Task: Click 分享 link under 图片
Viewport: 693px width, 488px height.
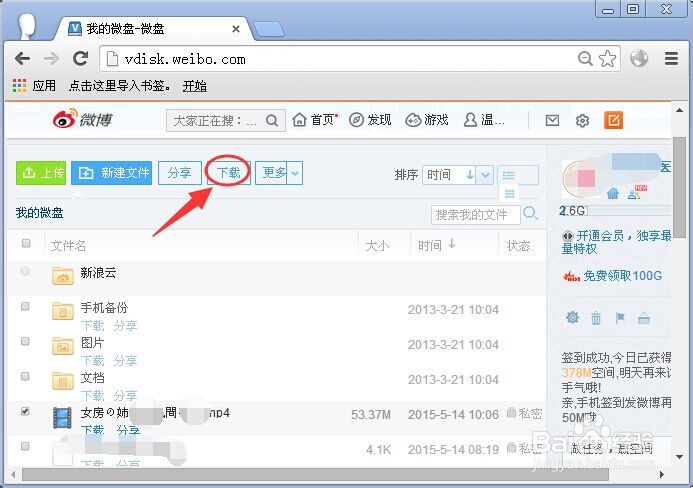Action: (125, 361)
